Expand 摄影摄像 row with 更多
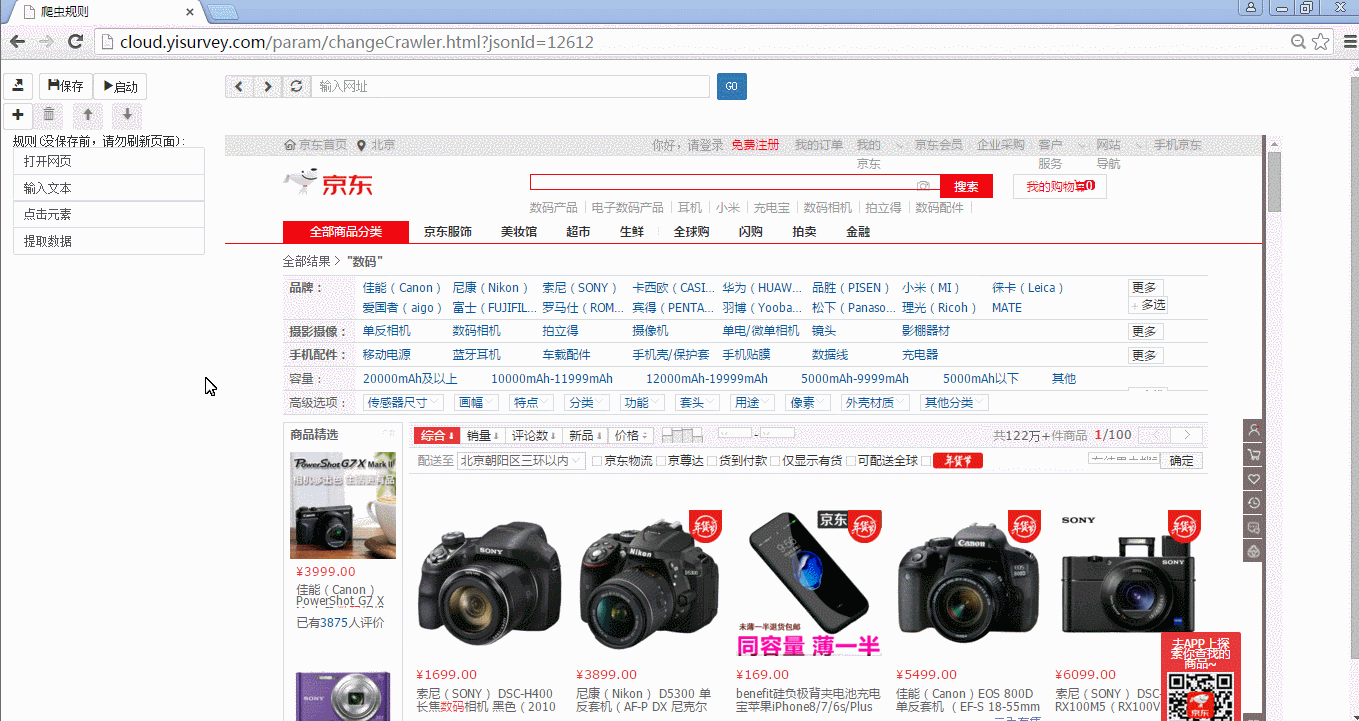Viewport: 1359px width, 721px height. 1145,331
